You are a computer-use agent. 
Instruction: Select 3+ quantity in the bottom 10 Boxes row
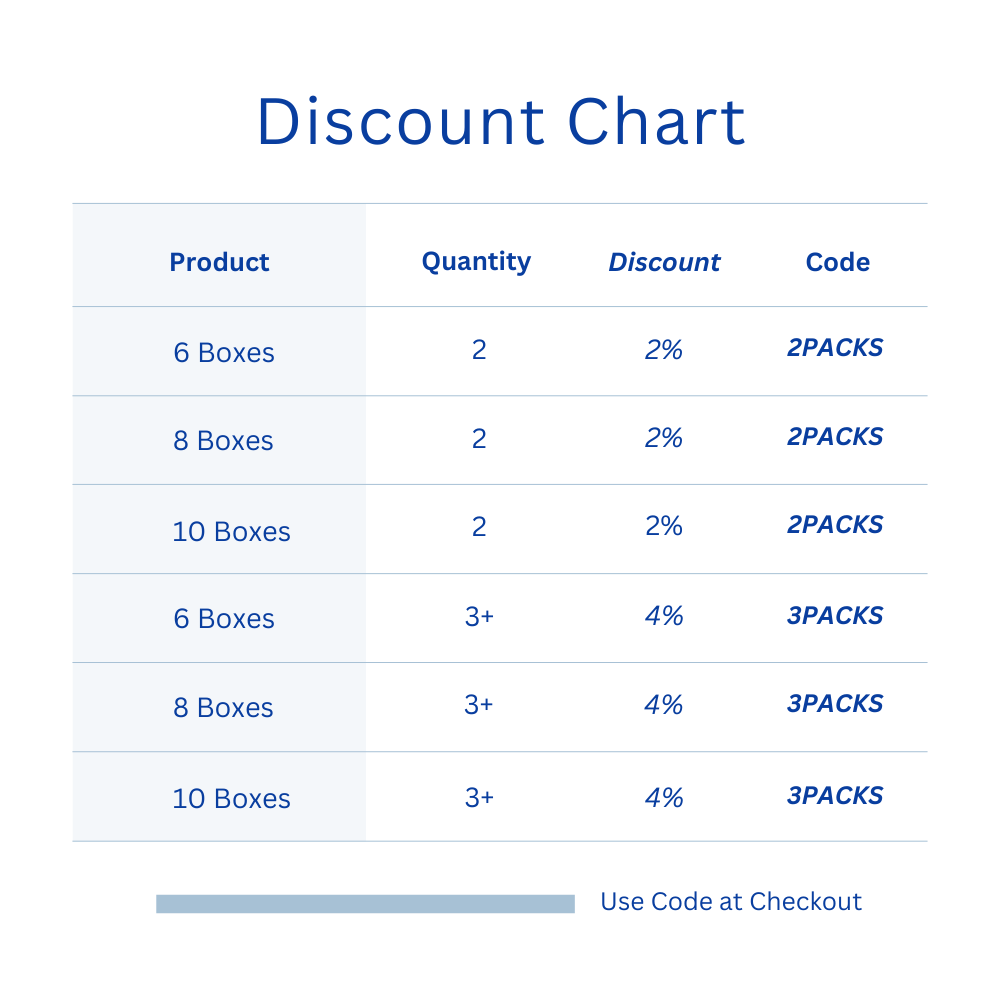(x=479, y=797)
